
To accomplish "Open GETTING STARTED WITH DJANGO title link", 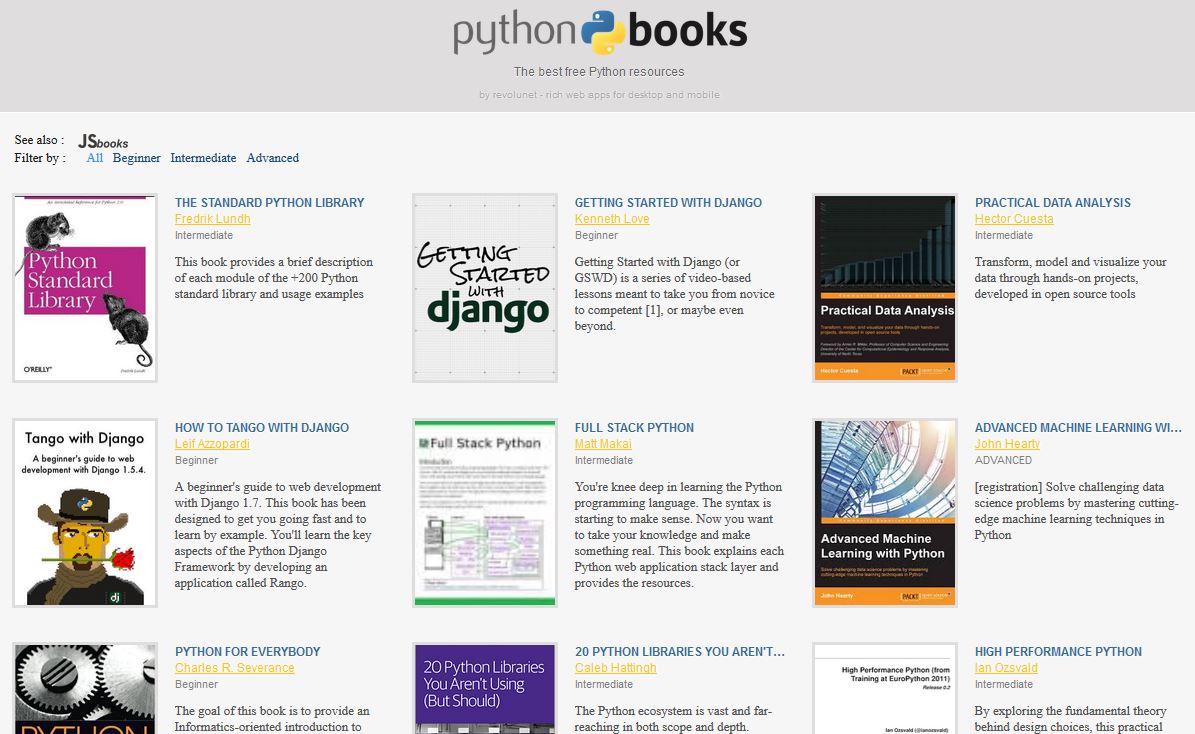I will 668,203.
